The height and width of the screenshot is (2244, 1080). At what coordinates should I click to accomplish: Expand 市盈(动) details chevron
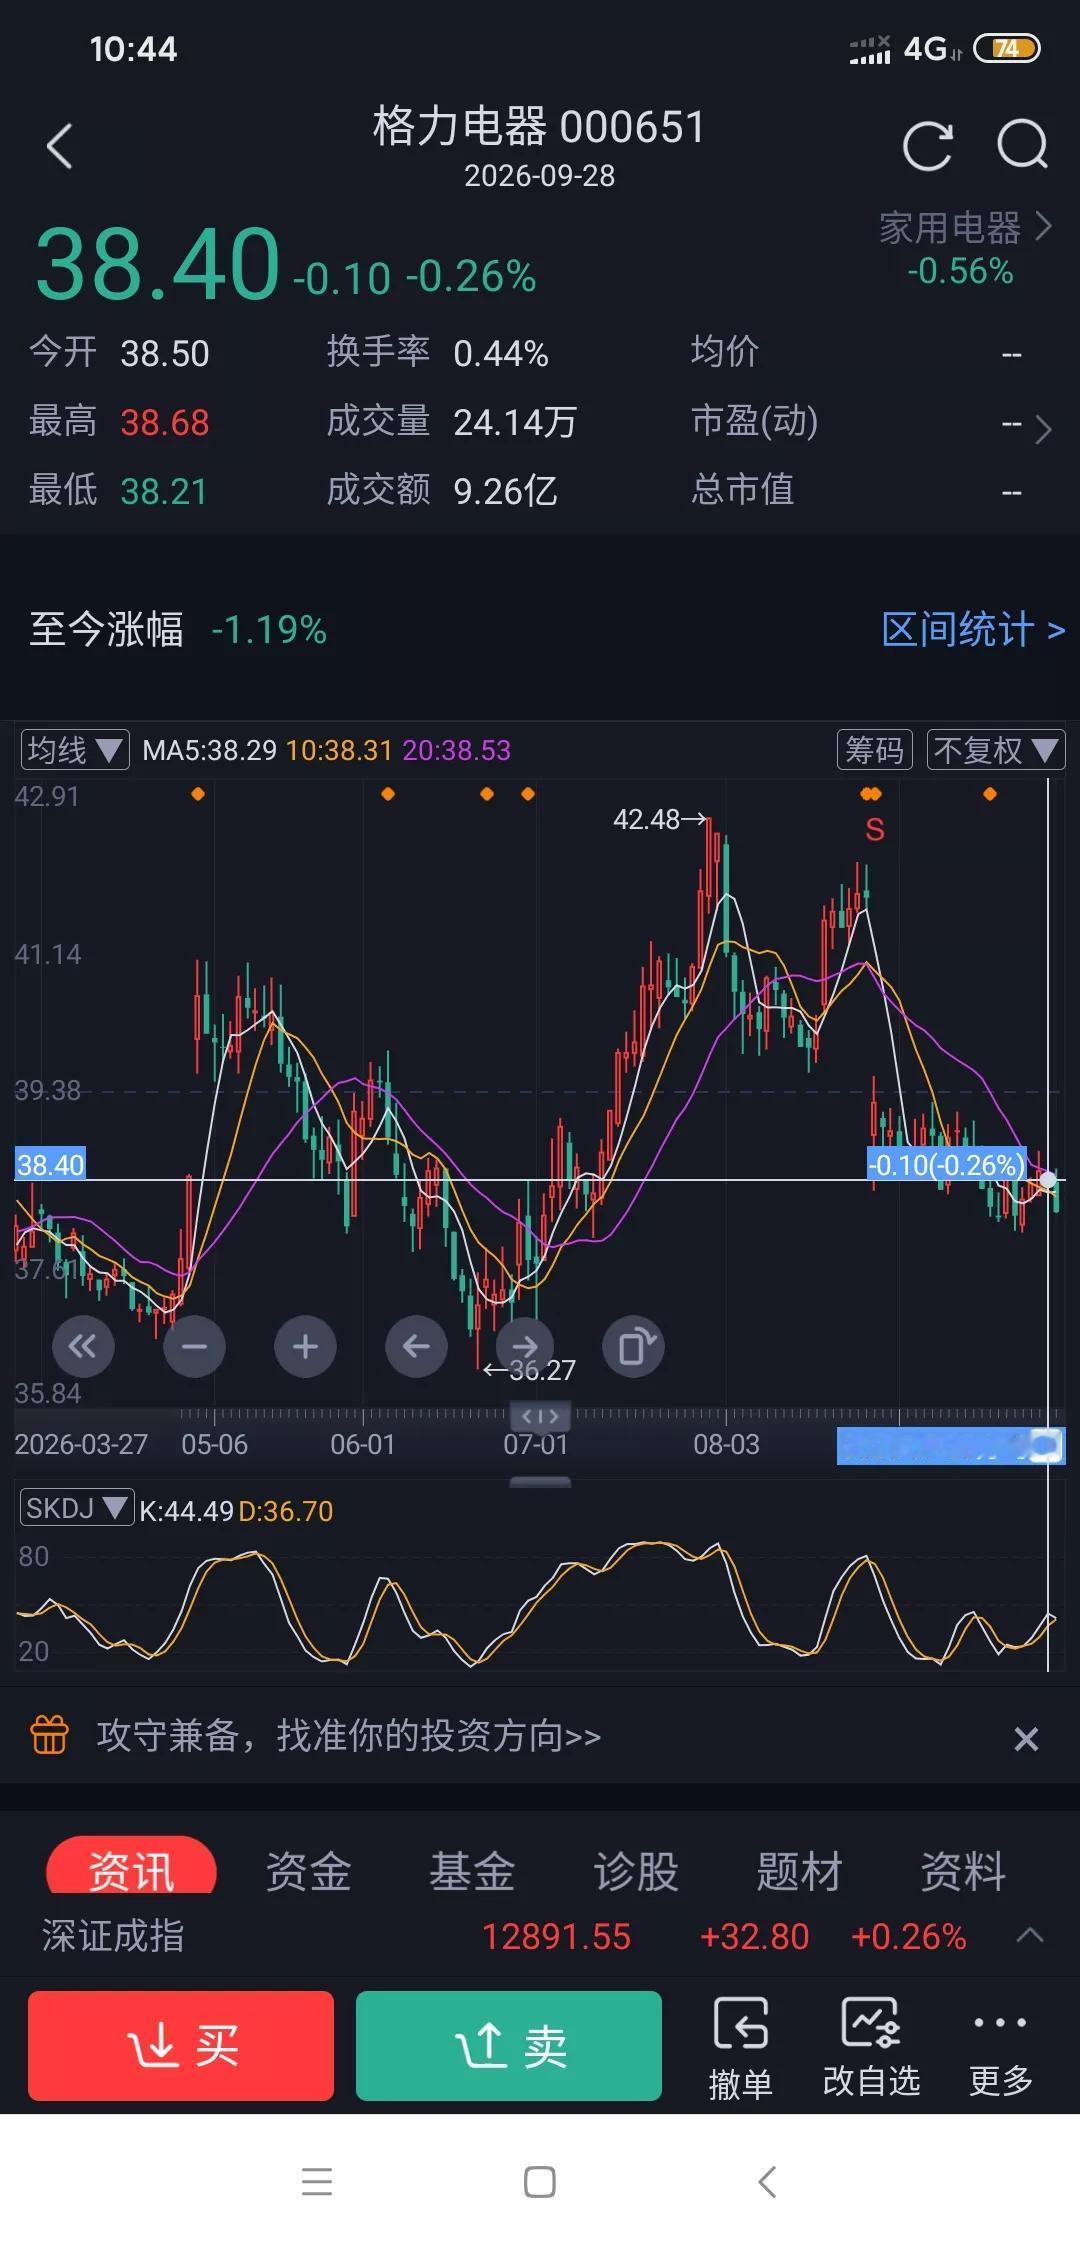click(1043, 429)
